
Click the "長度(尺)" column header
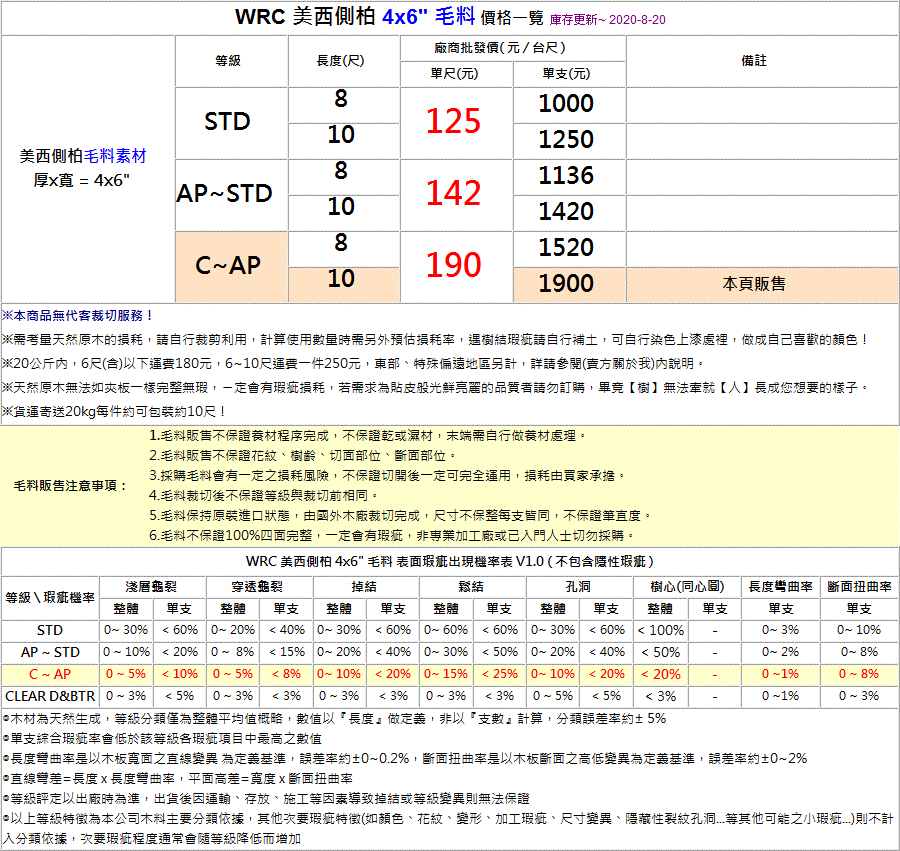(x=340, y=61)
